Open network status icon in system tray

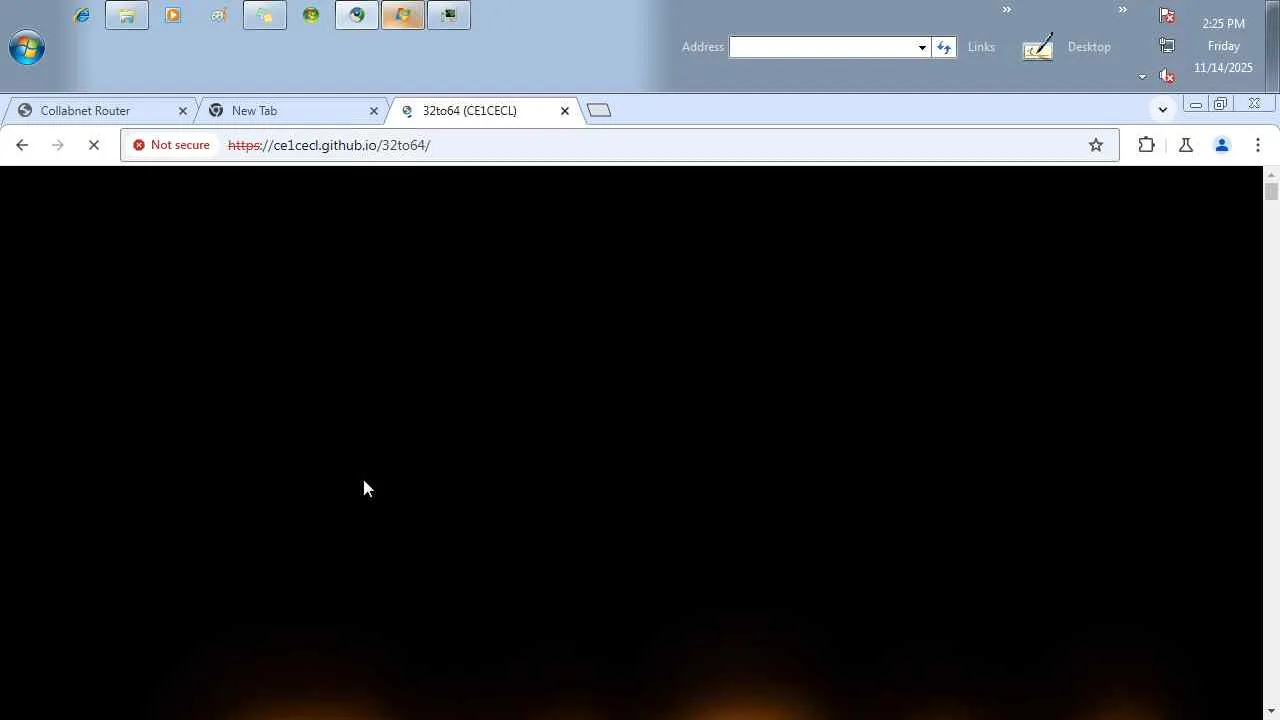coord(1167,45)
